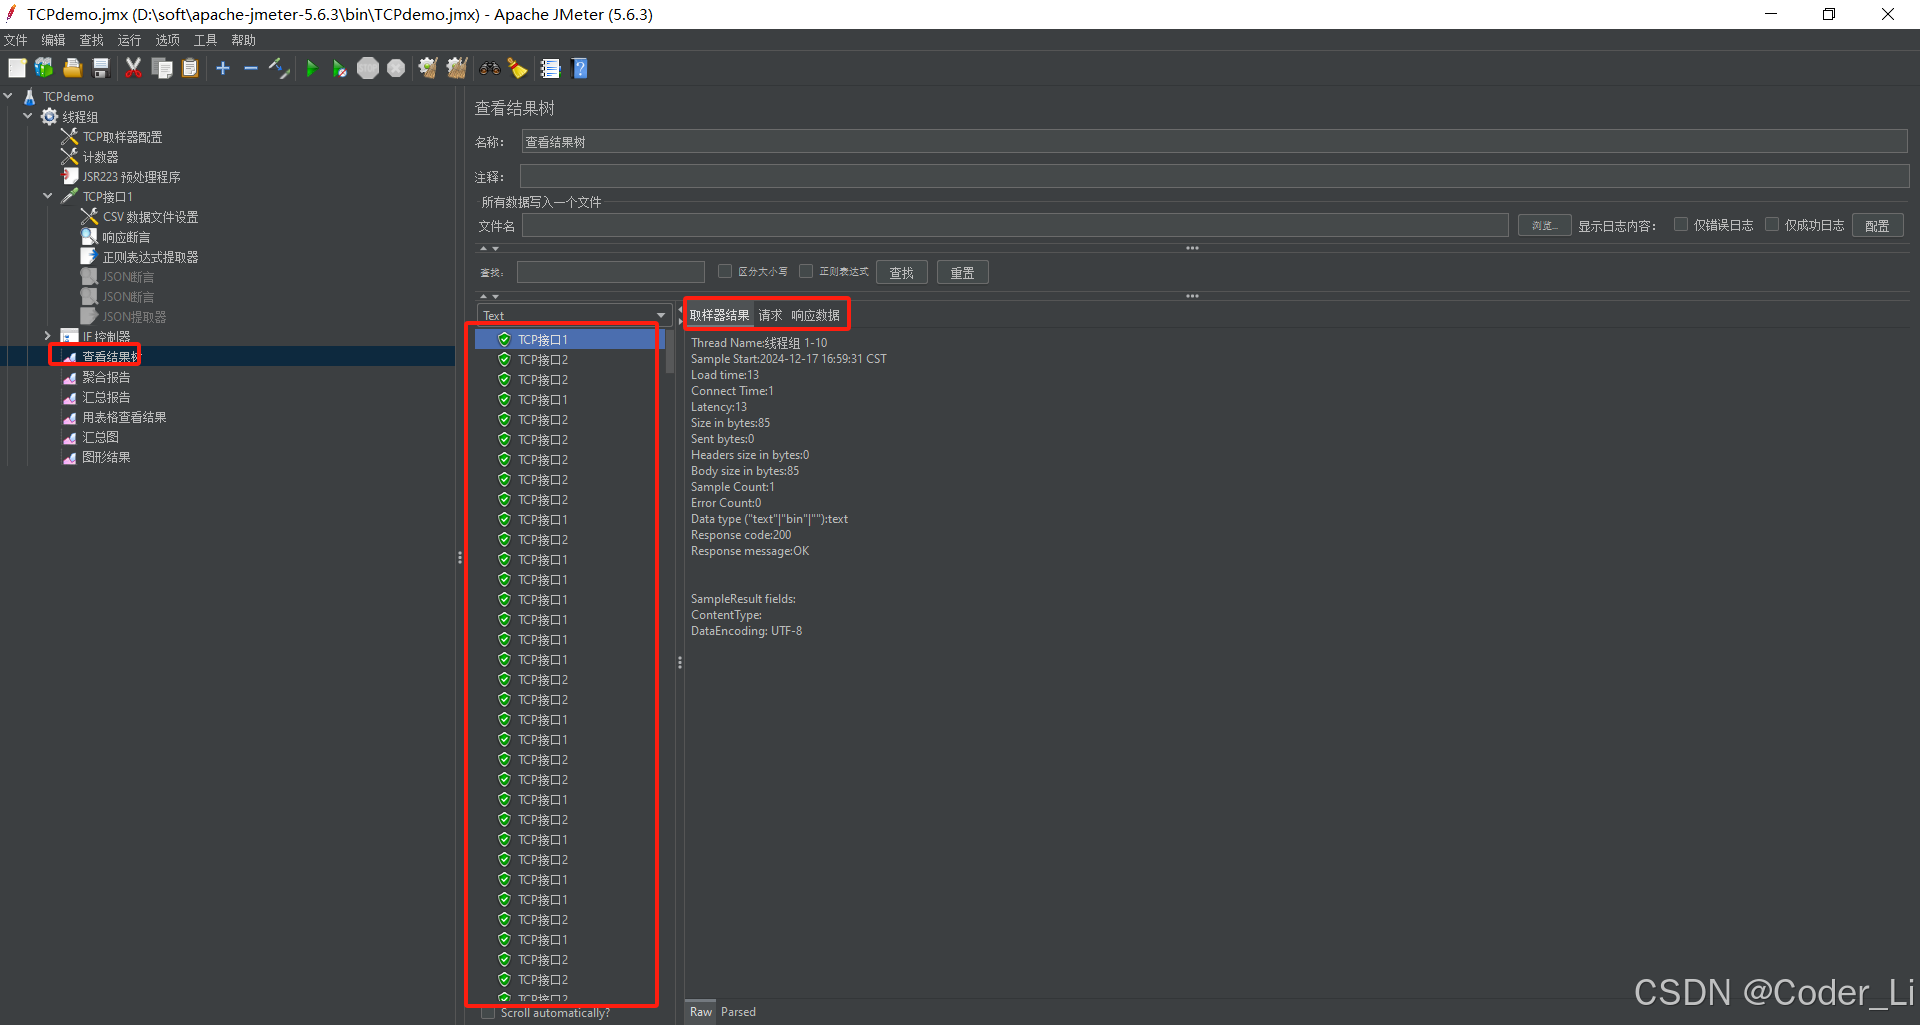Select the JSR223 预处理程序 tree item

click(131, 177)
